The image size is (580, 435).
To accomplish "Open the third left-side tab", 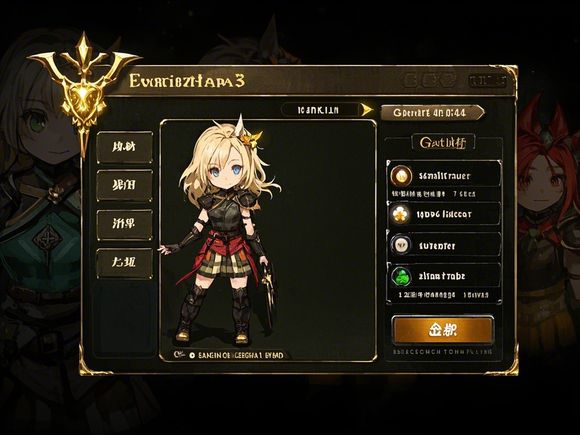I will click(x=125, y=225).
